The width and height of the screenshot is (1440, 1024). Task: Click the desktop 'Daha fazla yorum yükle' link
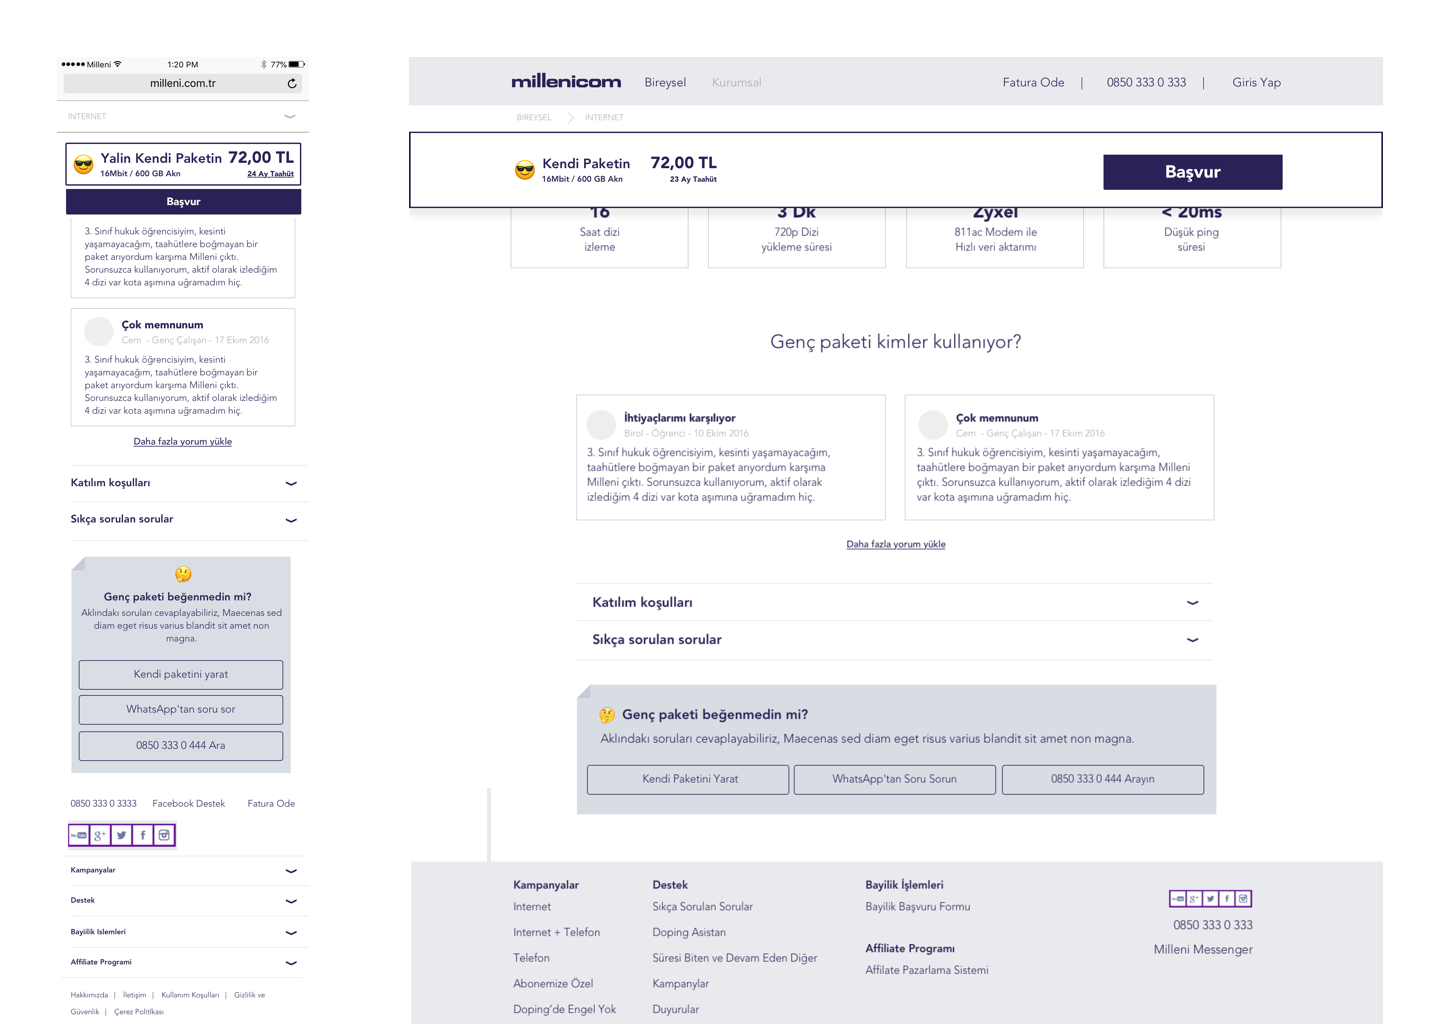click(x=896, y=545)
